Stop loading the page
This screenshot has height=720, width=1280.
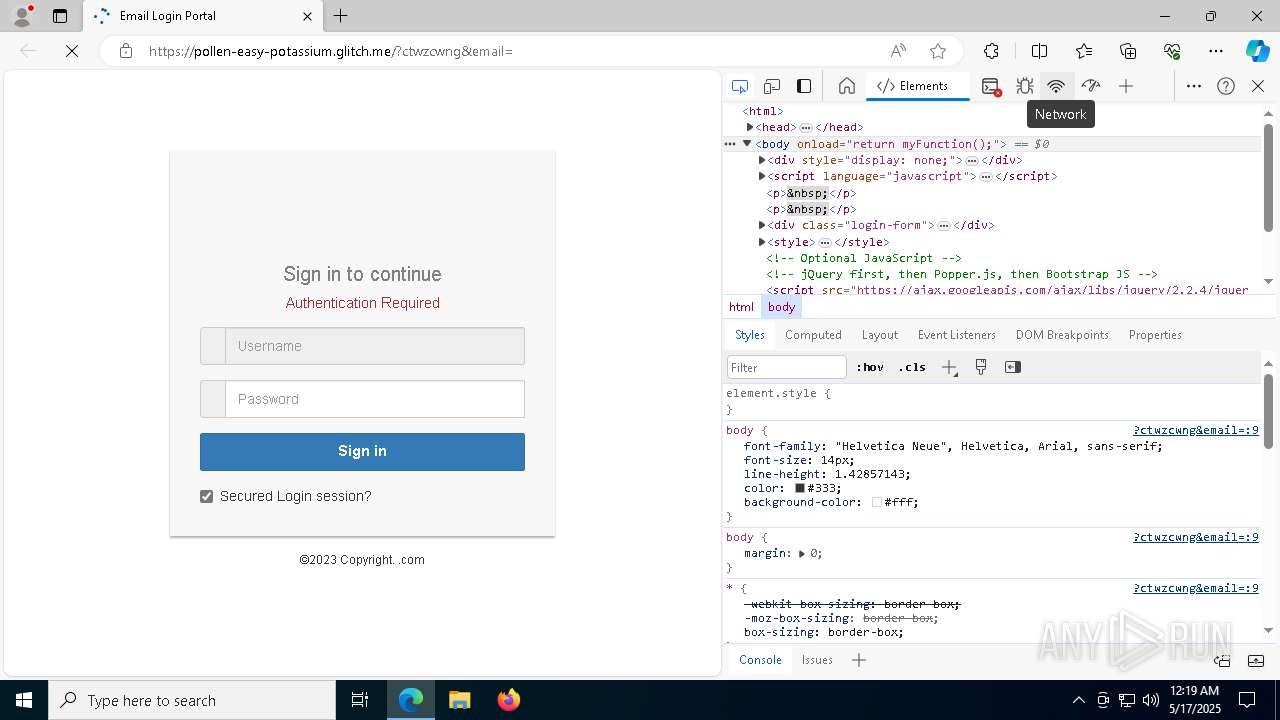(72, 51)
